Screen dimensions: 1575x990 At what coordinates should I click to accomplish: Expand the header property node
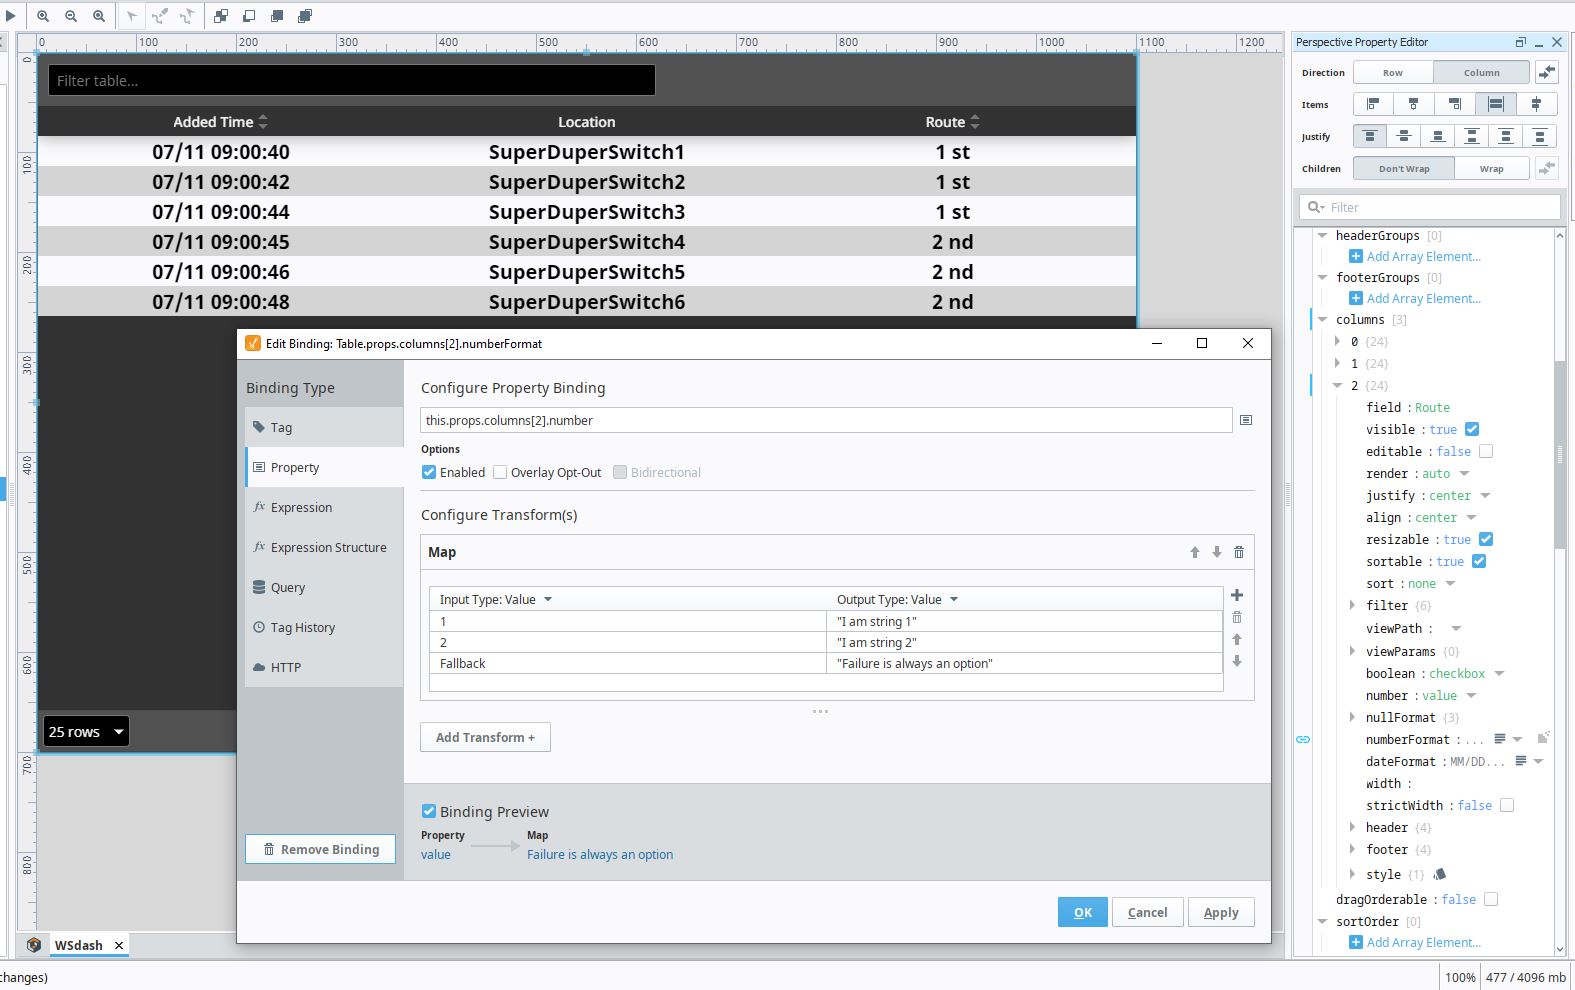[x=1352, y=828]
